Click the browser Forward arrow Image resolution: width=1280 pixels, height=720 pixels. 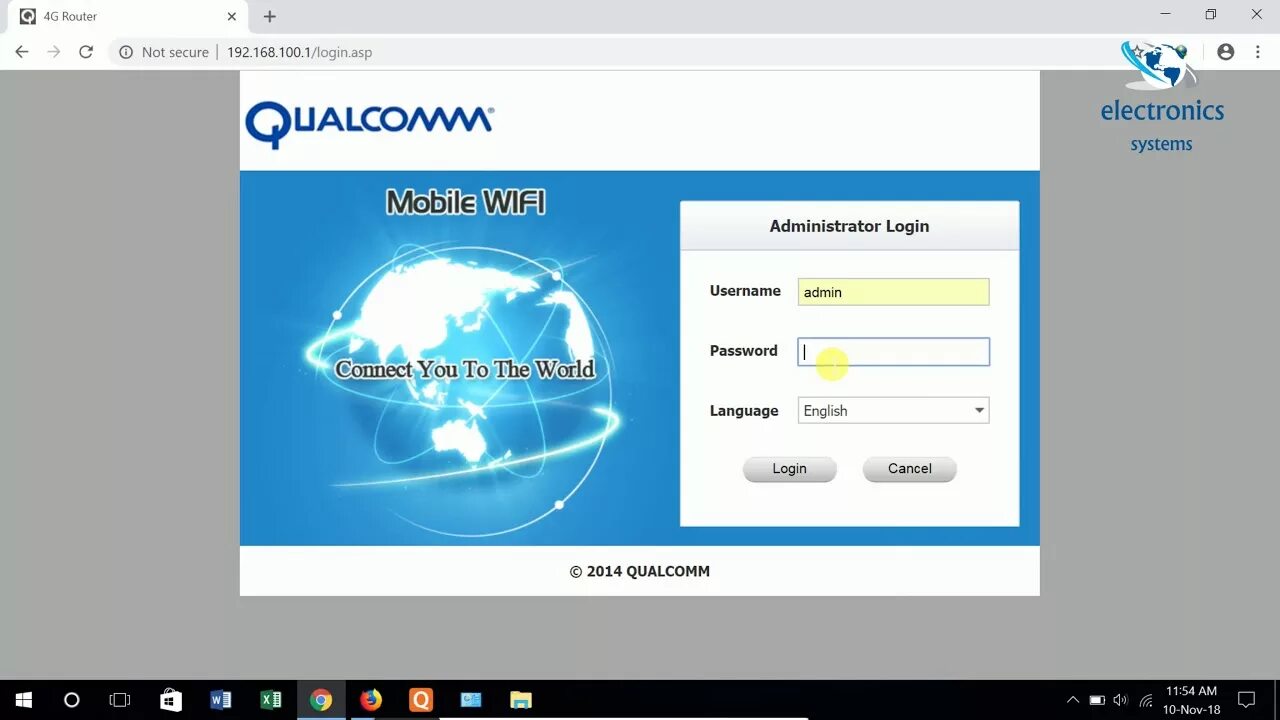point(54,52)
